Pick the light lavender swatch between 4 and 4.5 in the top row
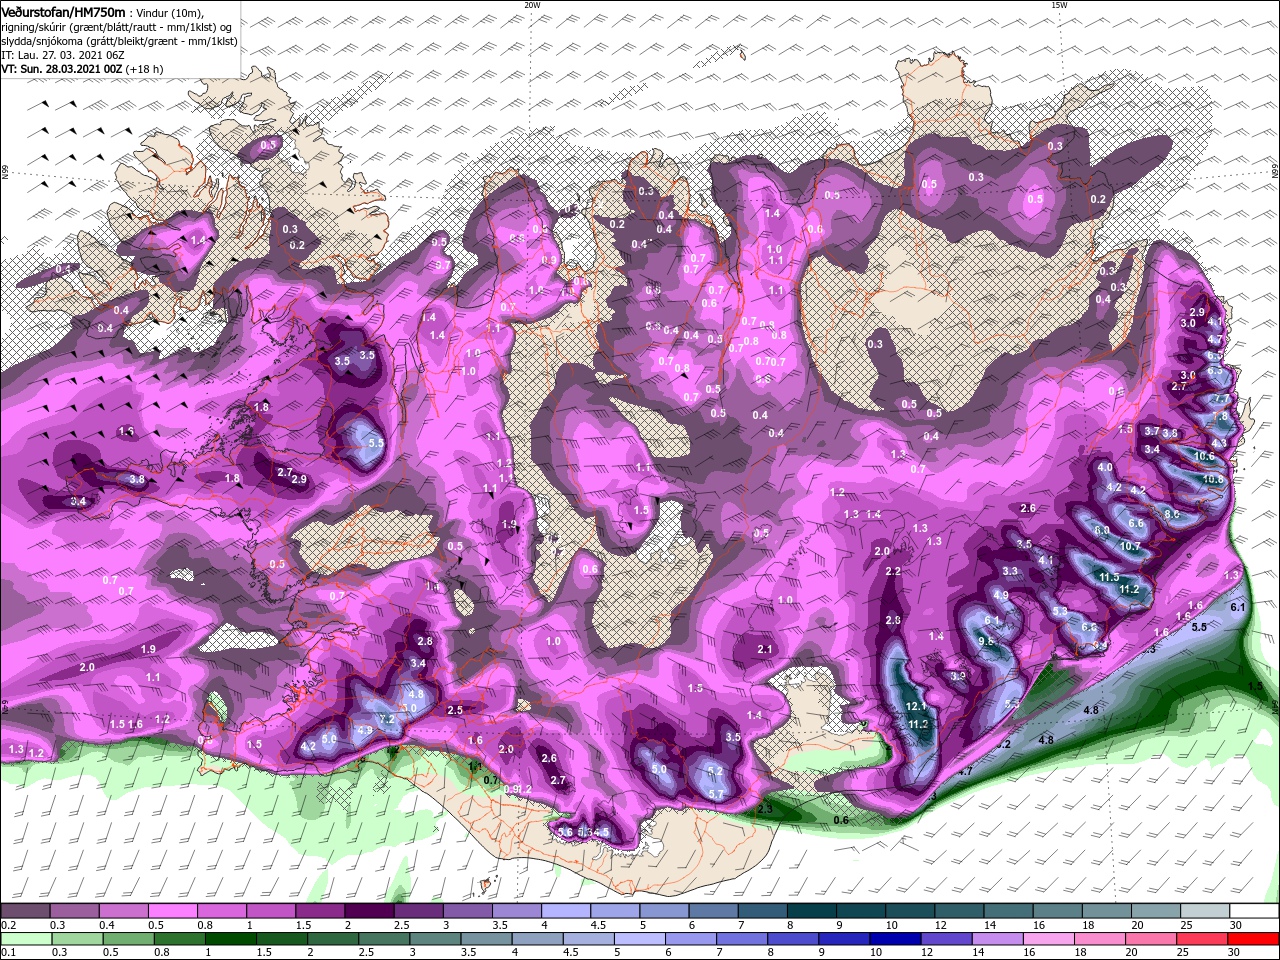The height and width of the screenshot is (960, 1280). pos(565,911)
